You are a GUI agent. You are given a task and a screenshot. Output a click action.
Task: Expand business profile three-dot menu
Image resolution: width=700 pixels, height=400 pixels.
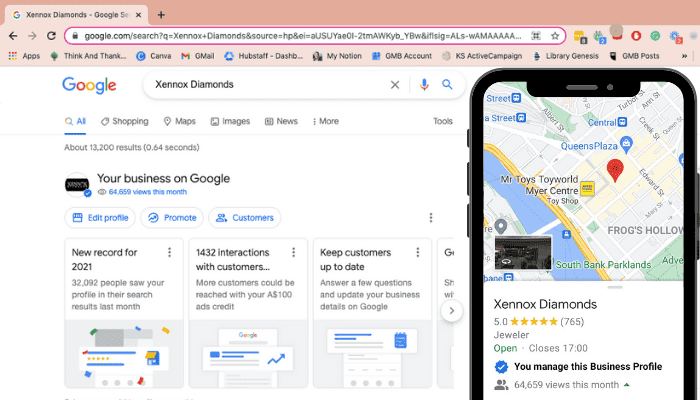431,218
